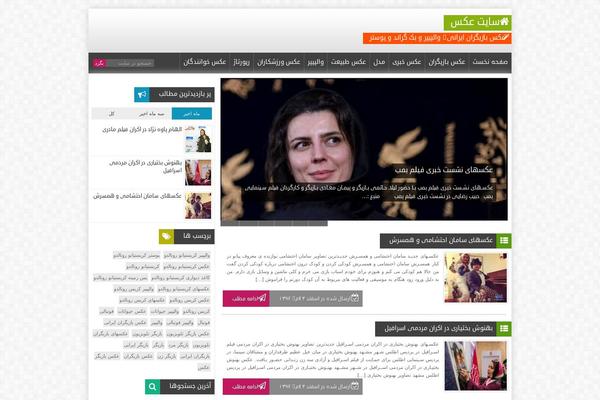Open the مدل menu item
600x400 pixels.
[379, 62]
